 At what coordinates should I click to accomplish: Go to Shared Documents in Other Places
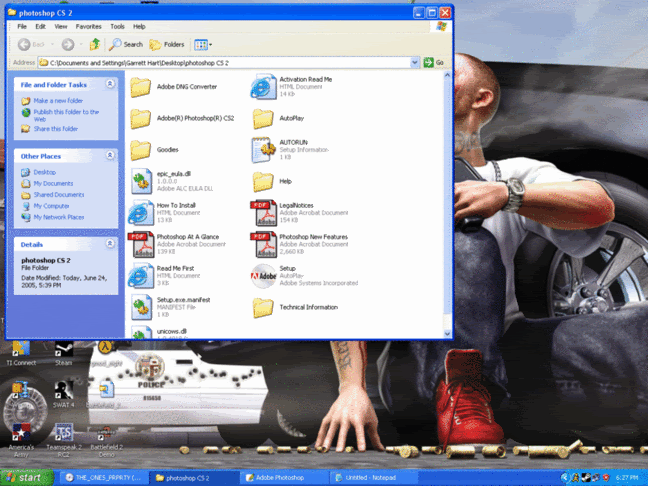point(59,195)
